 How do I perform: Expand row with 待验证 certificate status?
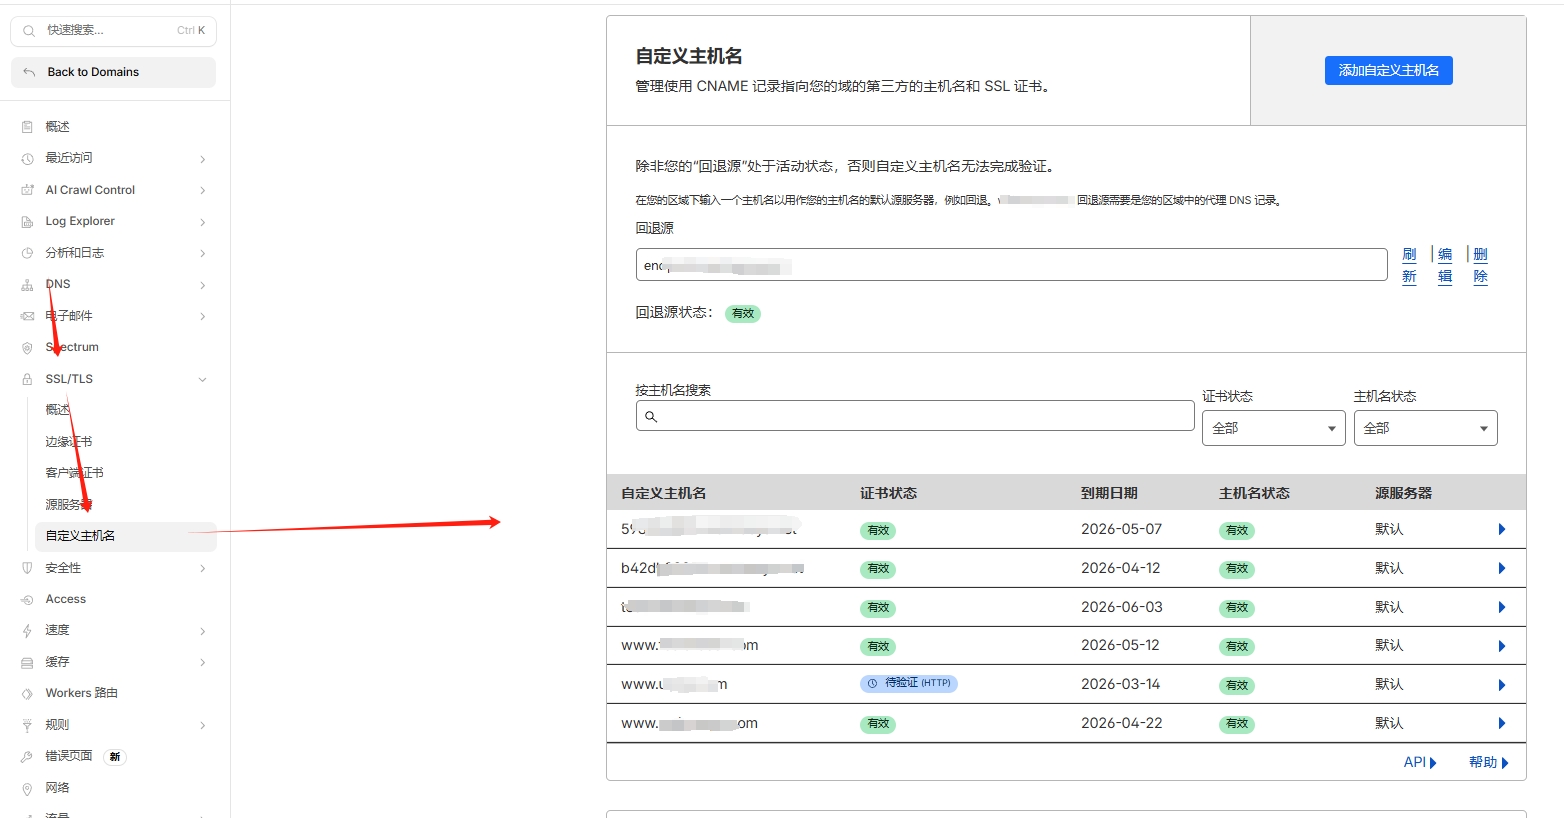[1501, 685]
